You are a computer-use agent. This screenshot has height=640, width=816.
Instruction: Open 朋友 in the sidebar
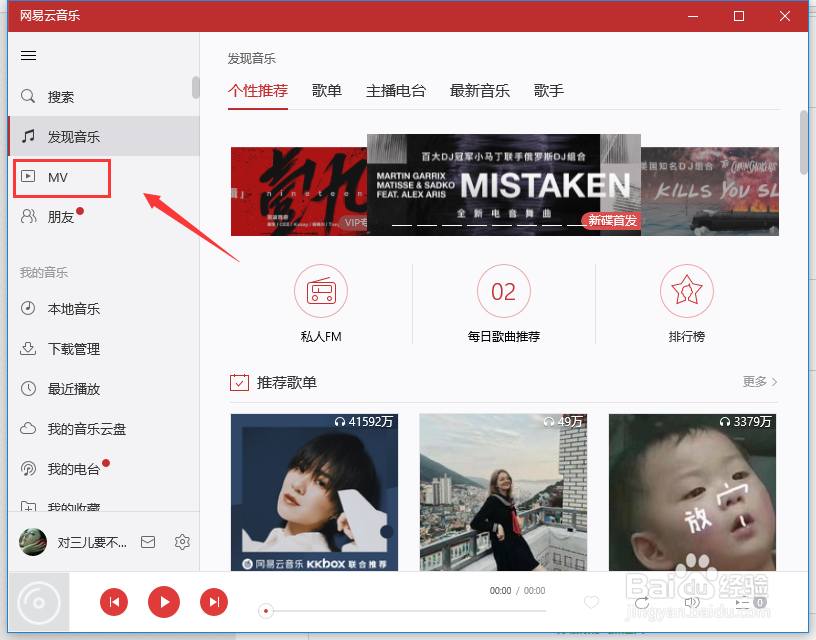(60, 216)
